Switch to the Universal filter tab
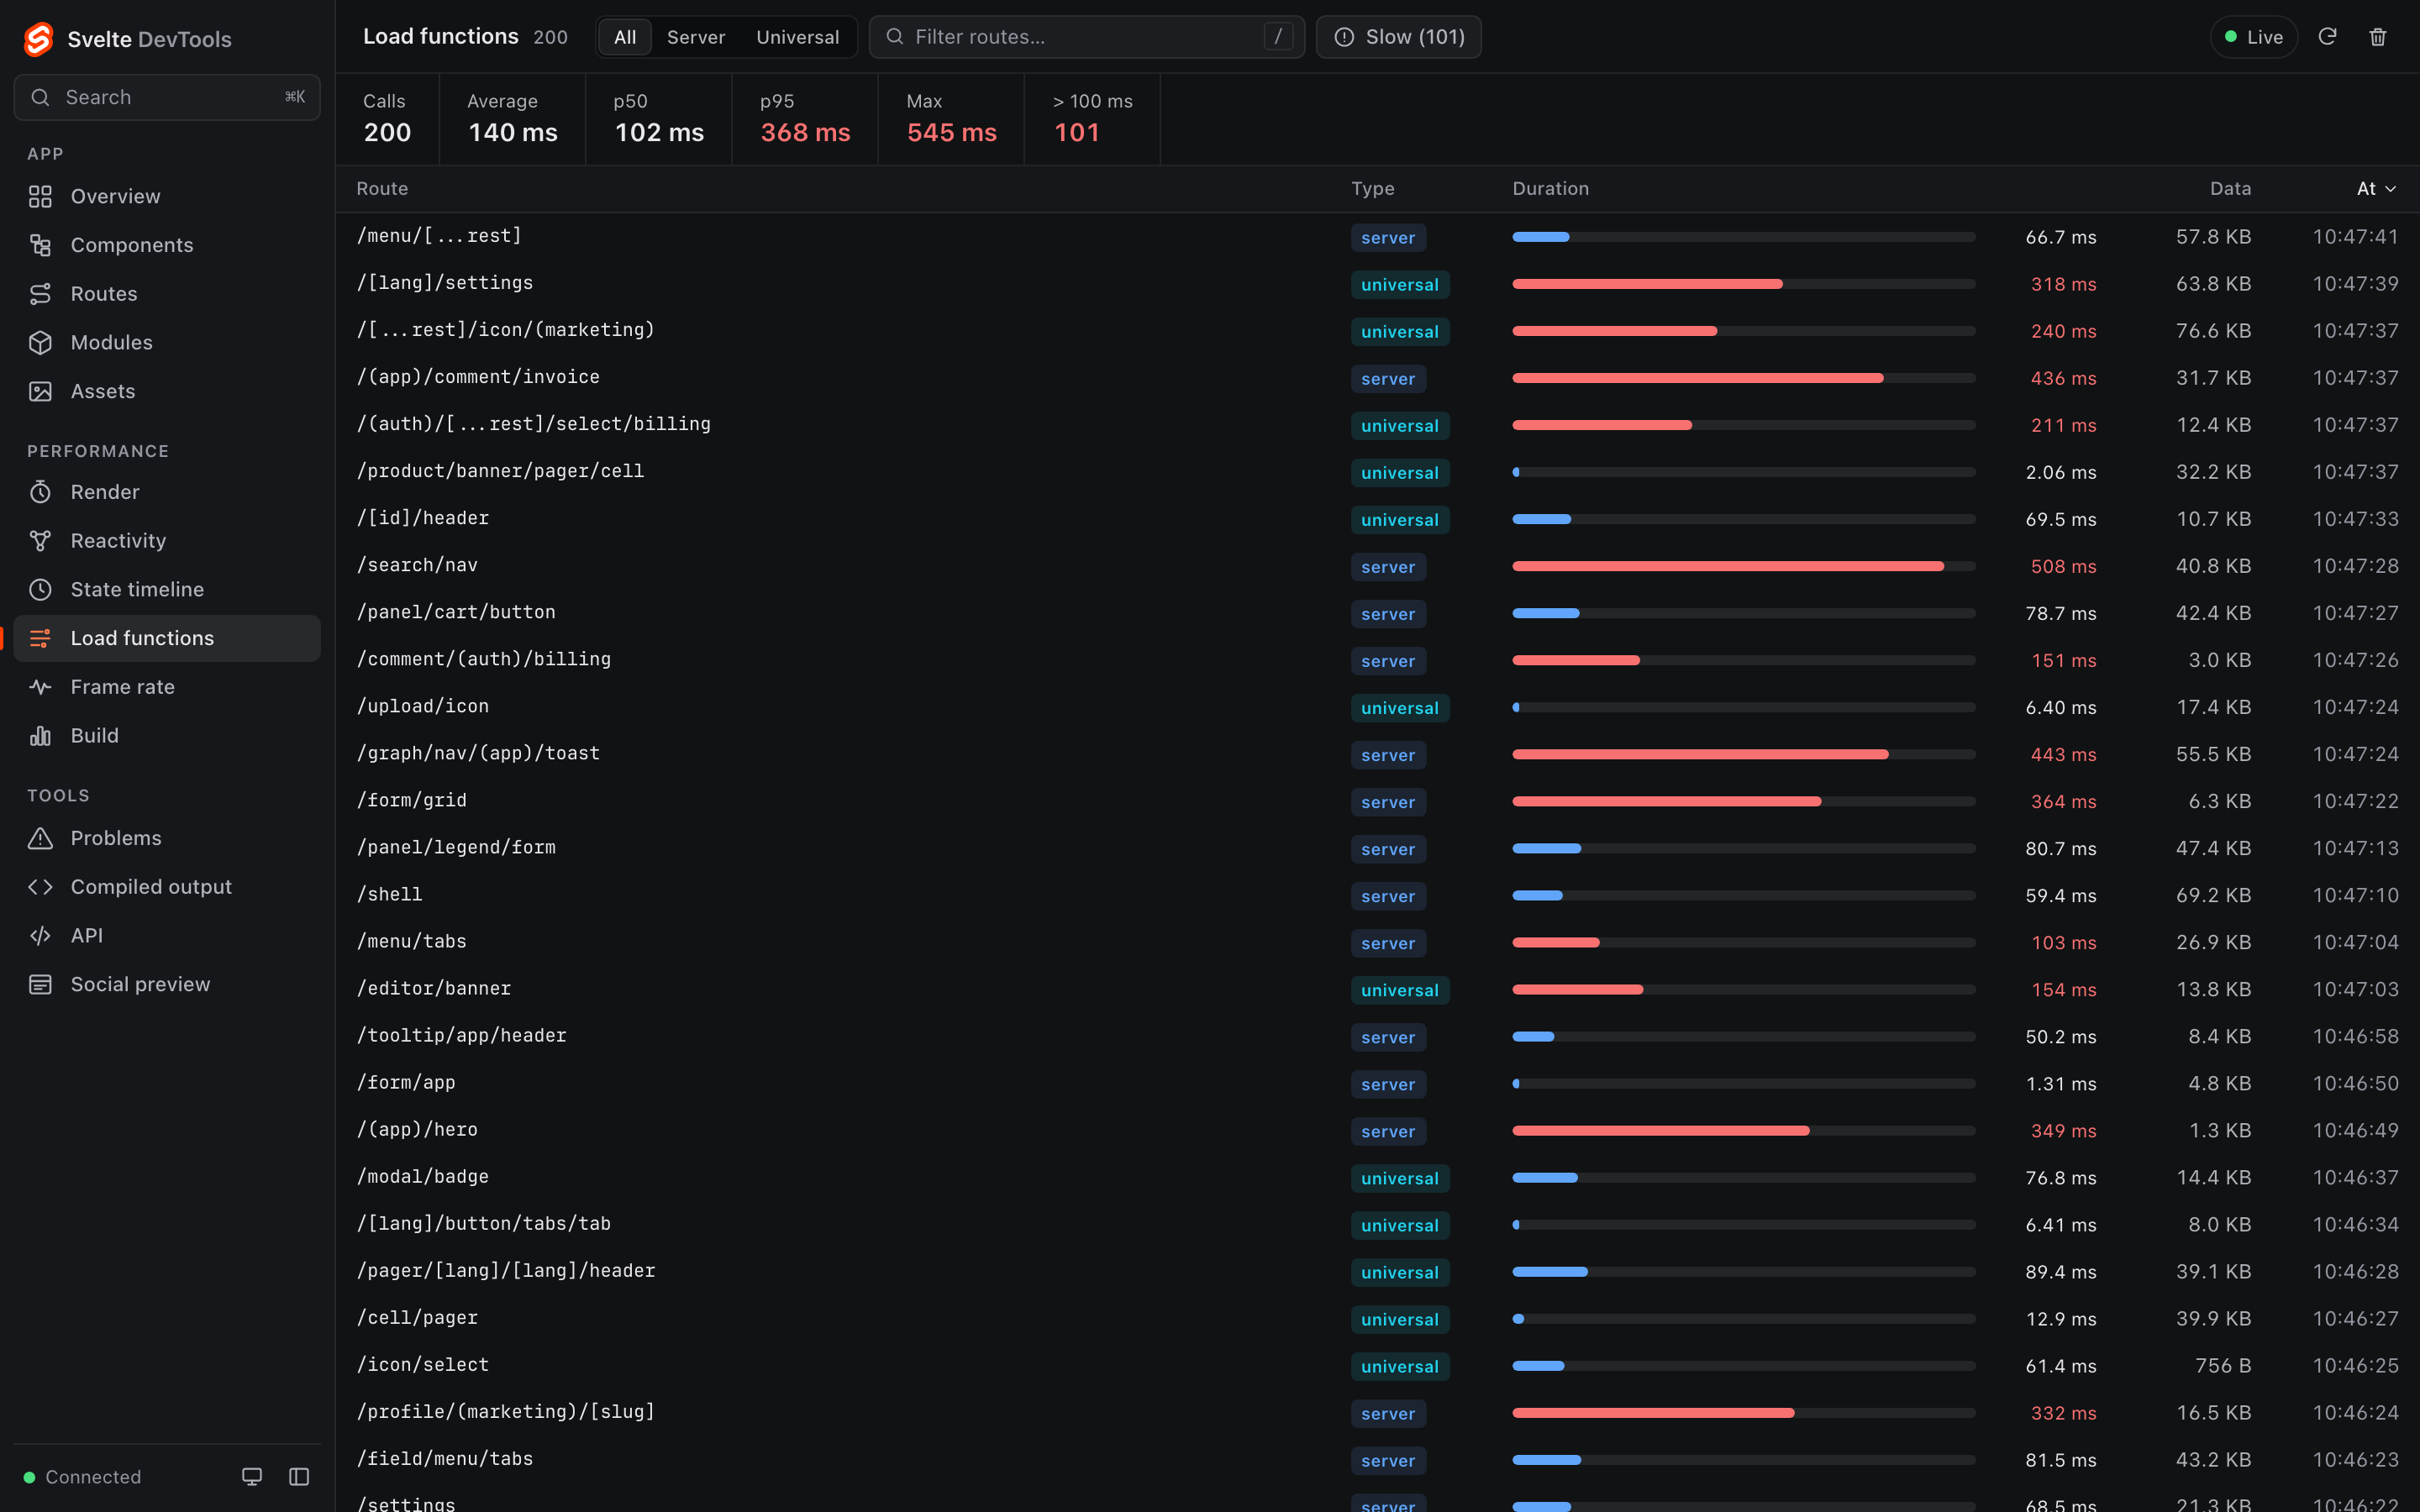Viewport: 2420px width, 1512px height. pos(797,37)
